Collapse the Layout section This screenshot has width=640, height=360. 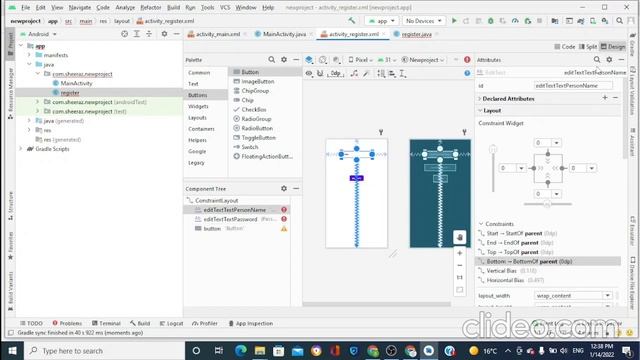(480, 111)
